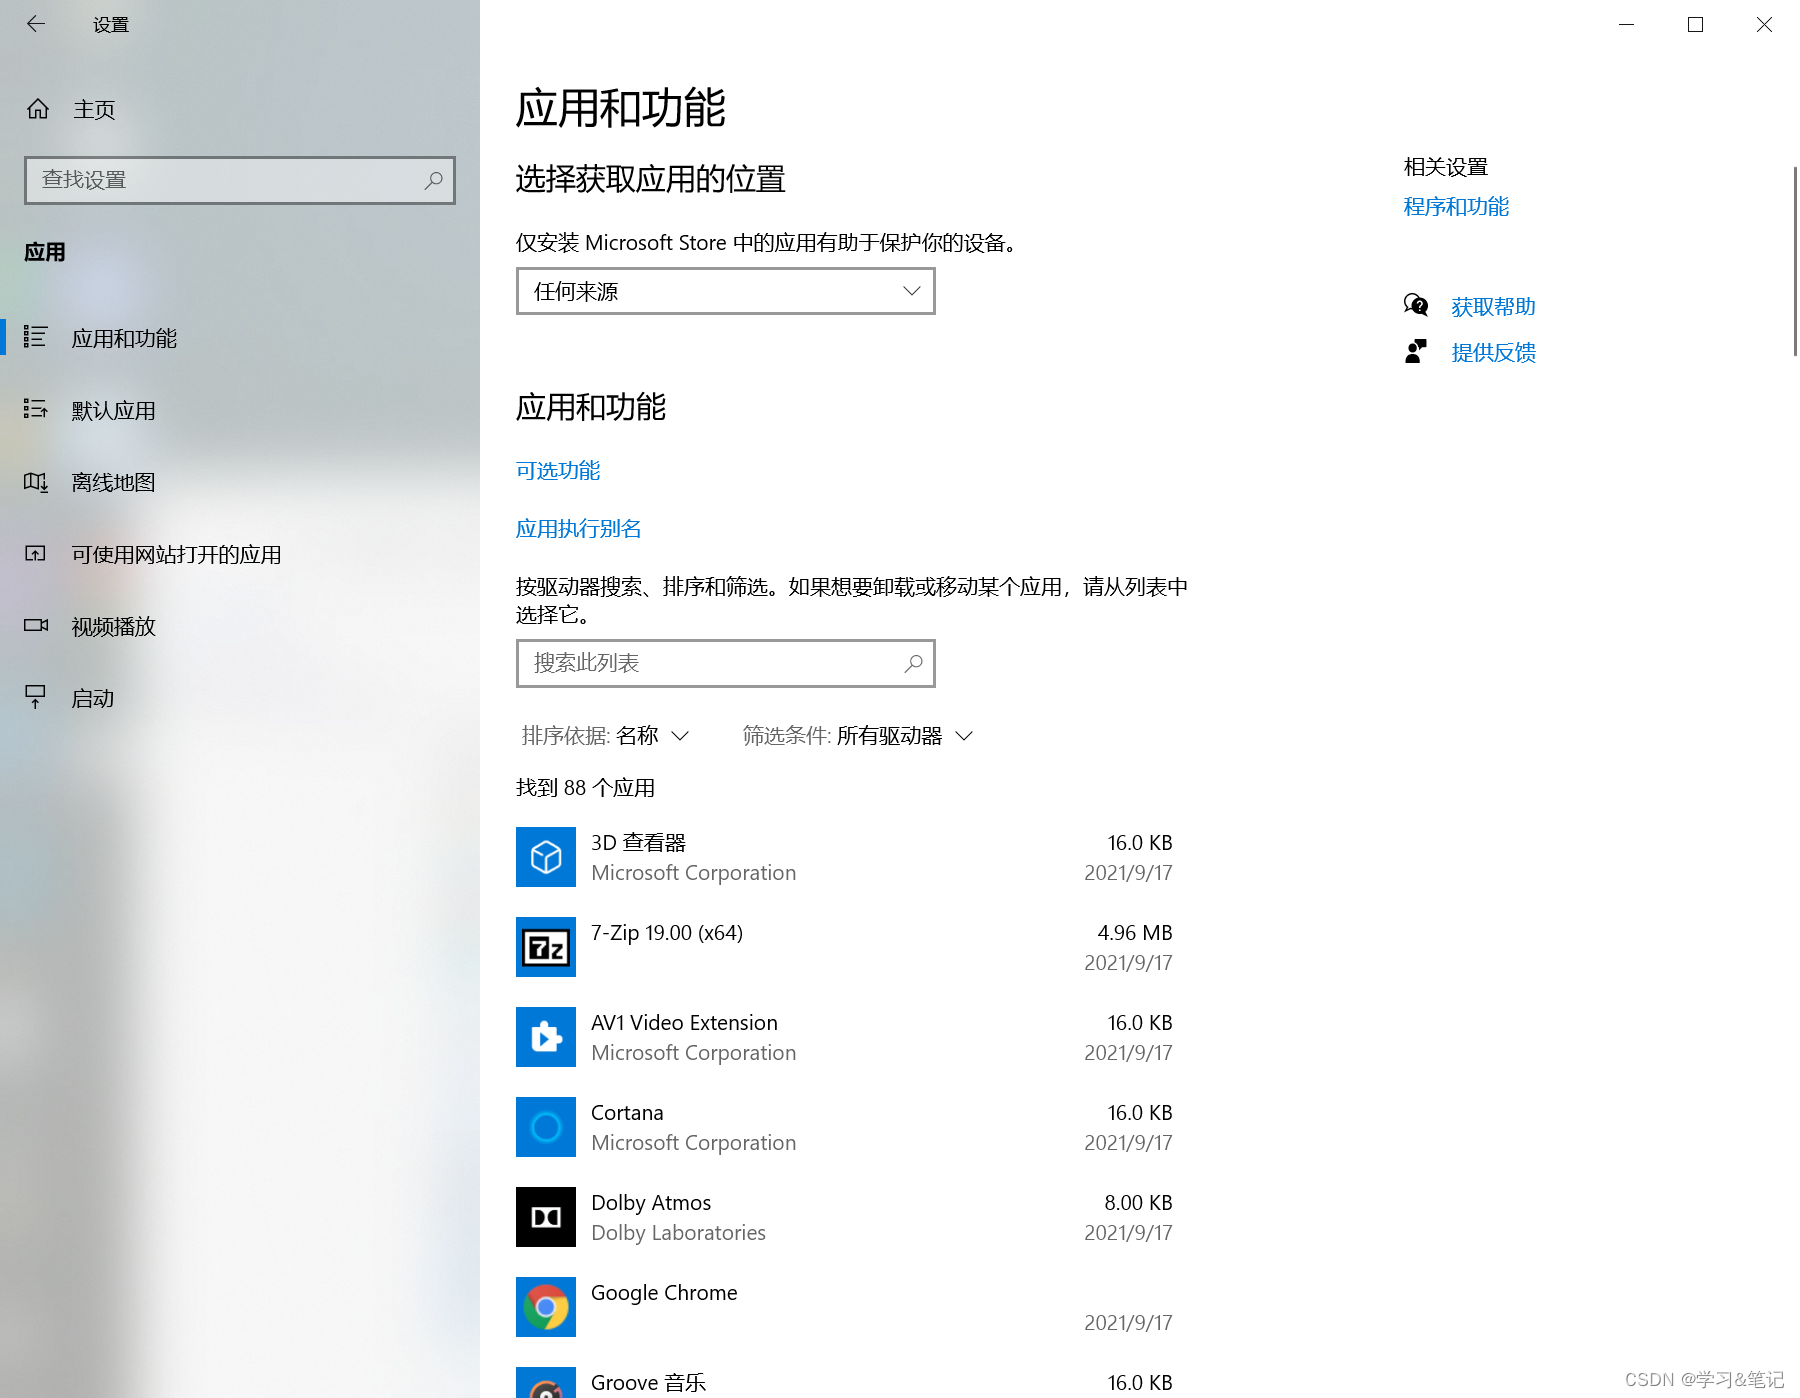Click the 3D 查看器 app icon
Viewport: 1800px width, 1398px height.
(545, 856)
